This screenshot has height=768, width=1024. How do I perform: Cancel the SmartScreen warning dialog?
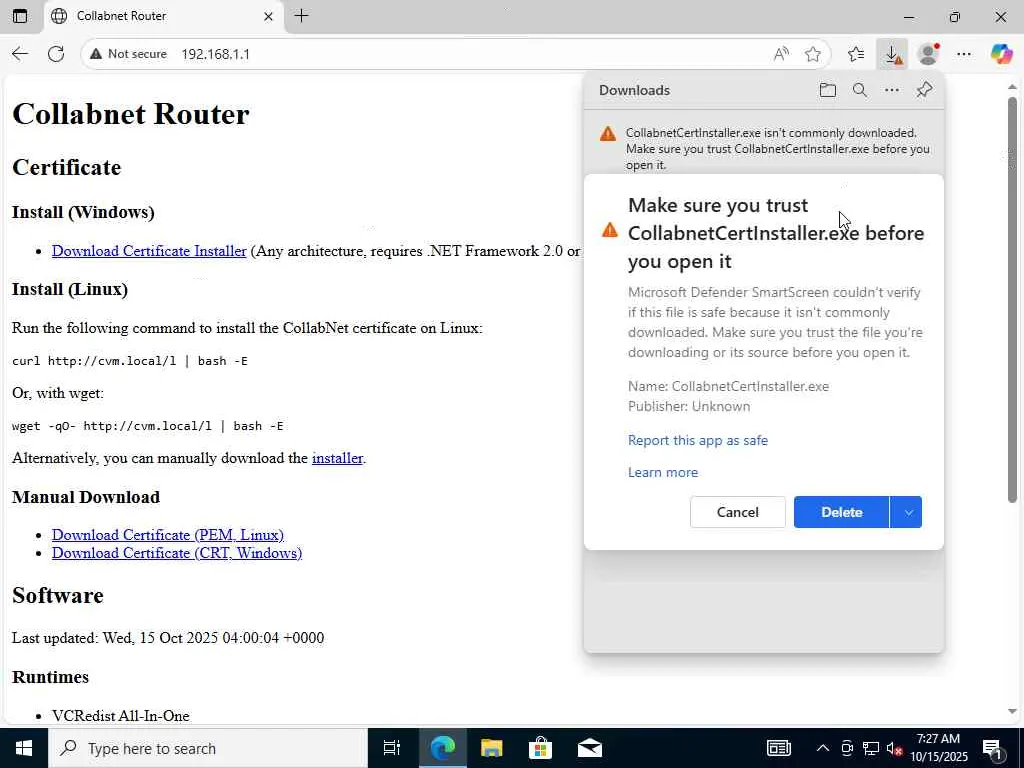pos(737,512)
